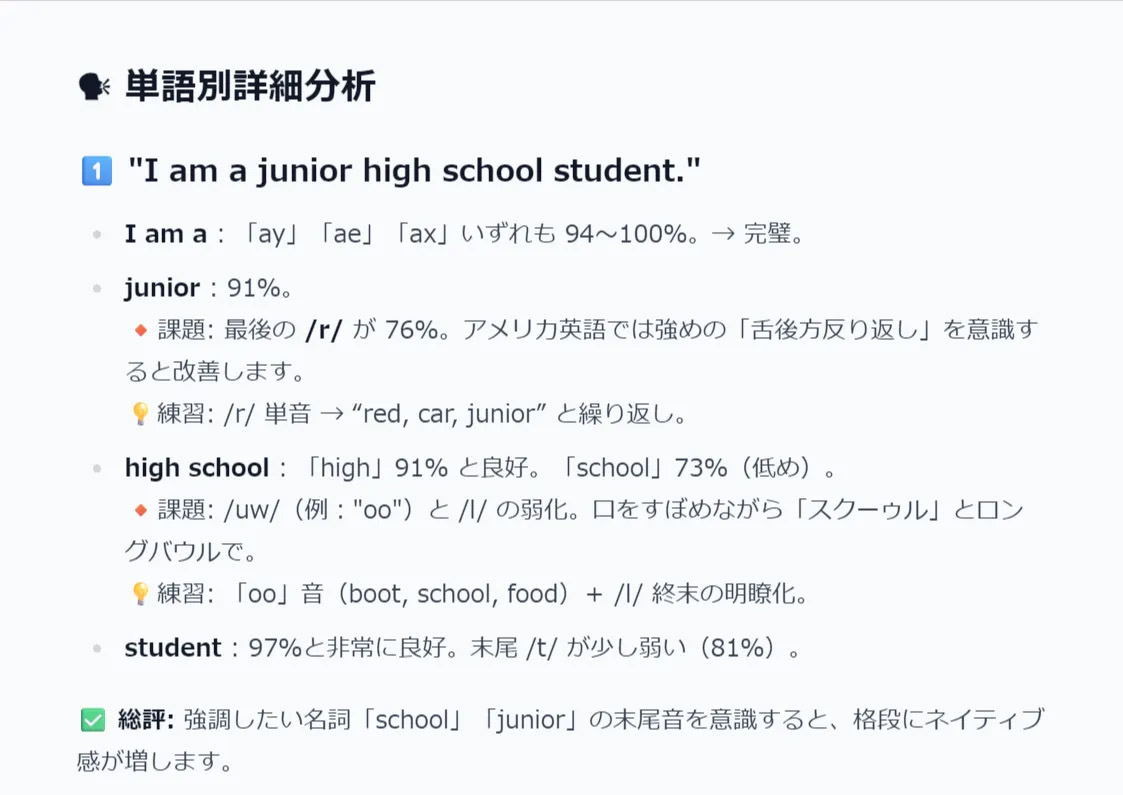Select the bold "student" list label

(172, 648)
